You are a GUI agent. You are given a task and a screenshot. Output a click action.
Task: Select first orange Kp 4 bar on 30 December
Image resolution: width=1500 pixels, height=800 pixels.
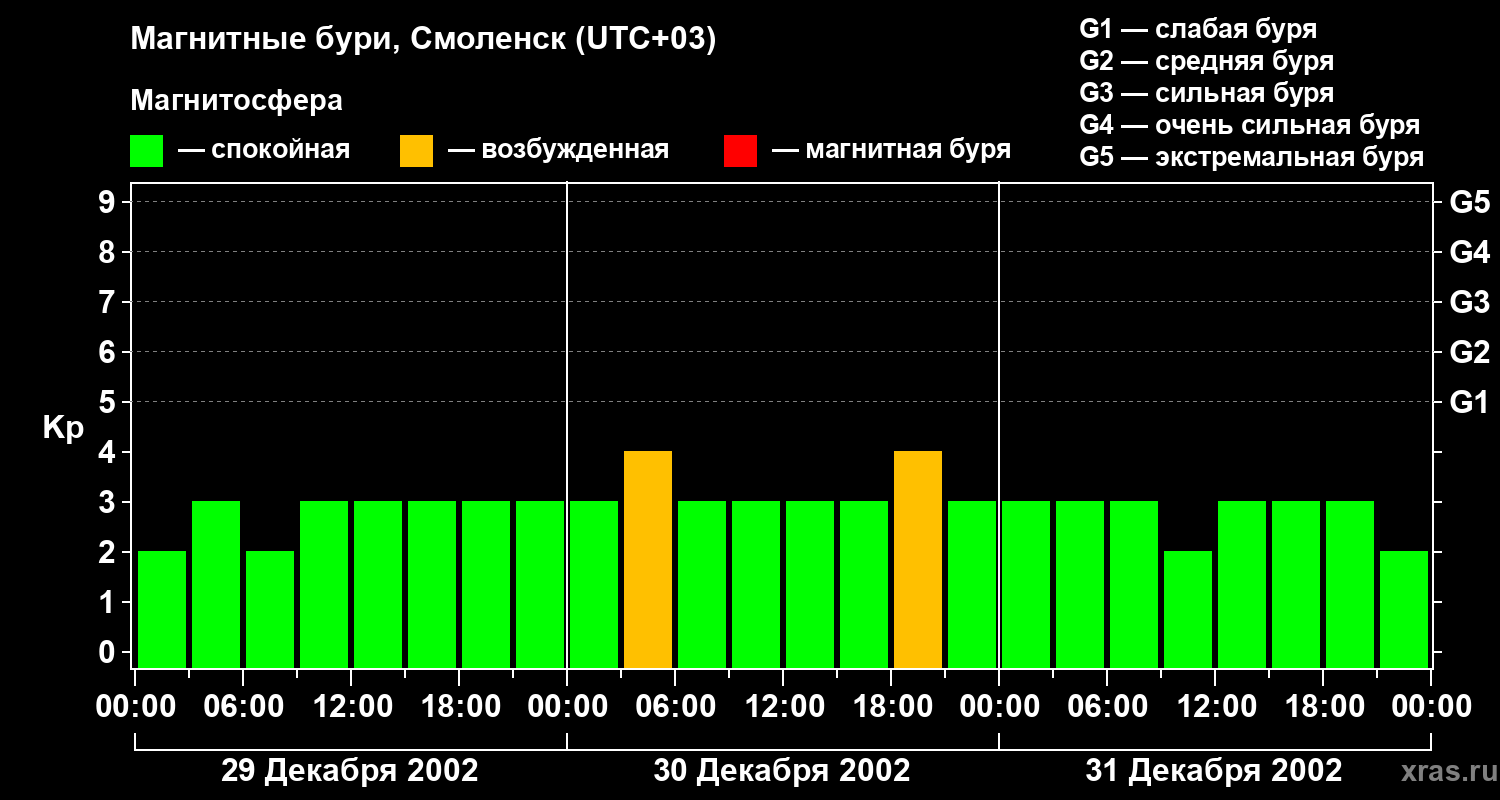[x=648, y=560]
